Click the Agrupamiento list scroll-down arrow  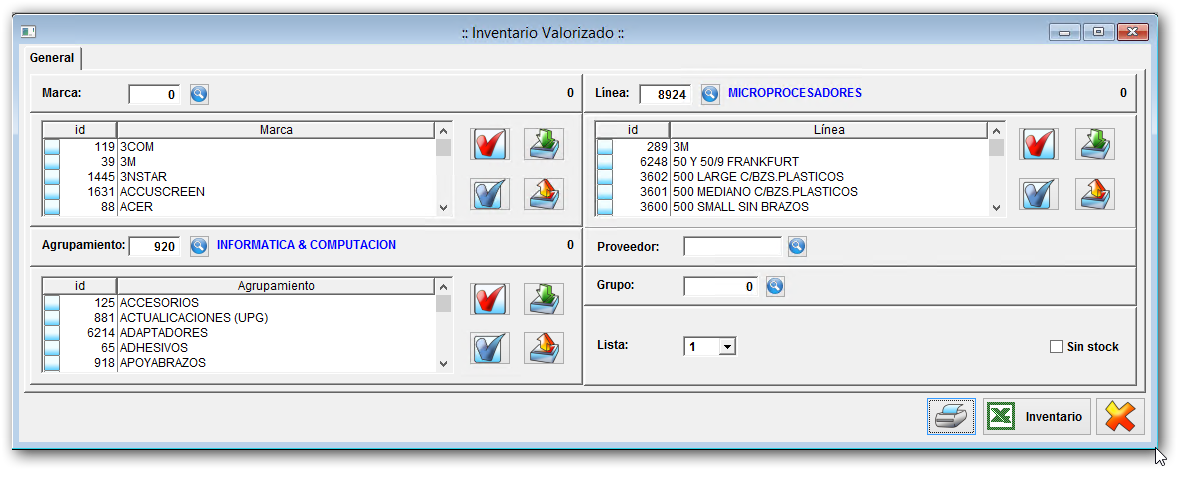click(444, 363)
